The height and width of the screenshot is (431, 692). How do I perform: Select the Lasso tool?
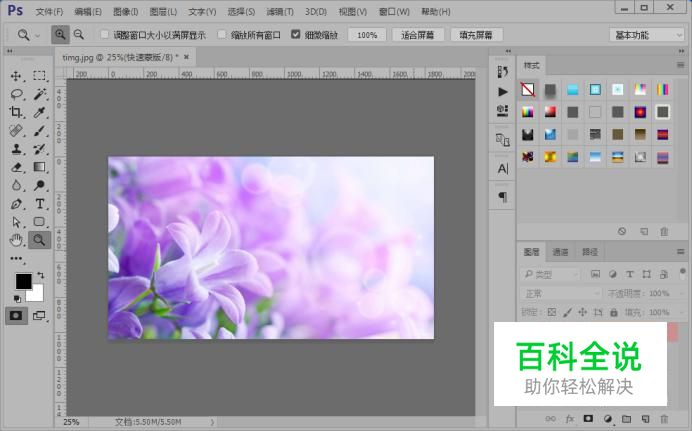(x=17, y=94)
